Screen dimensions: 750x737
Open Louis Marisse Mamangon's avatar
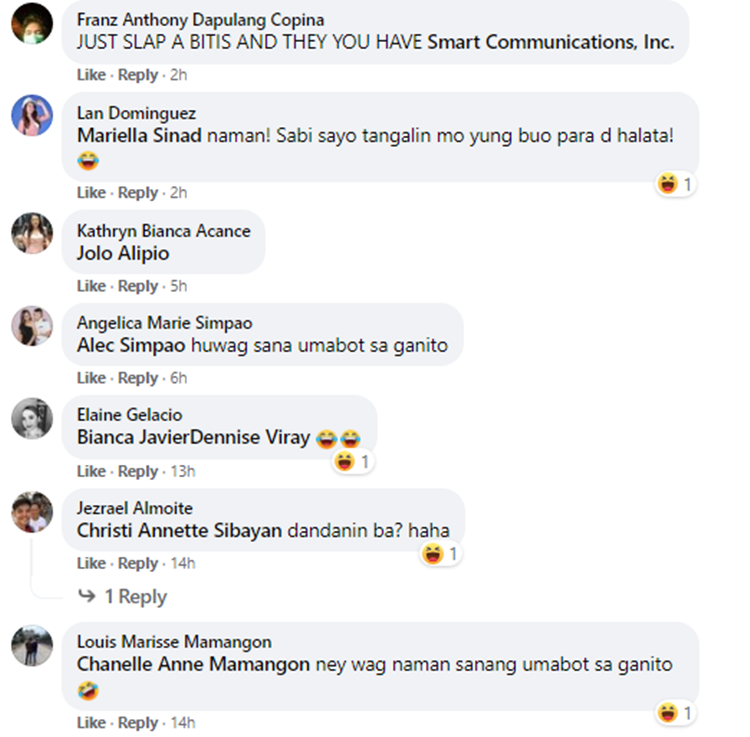(32, 645)
